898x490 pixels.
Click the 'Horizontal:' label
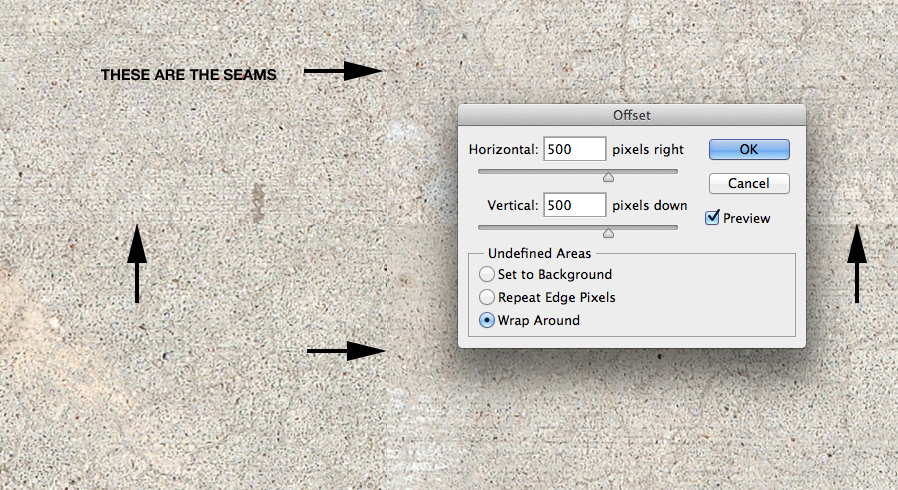pyautogui.click(x=503, y=149)
